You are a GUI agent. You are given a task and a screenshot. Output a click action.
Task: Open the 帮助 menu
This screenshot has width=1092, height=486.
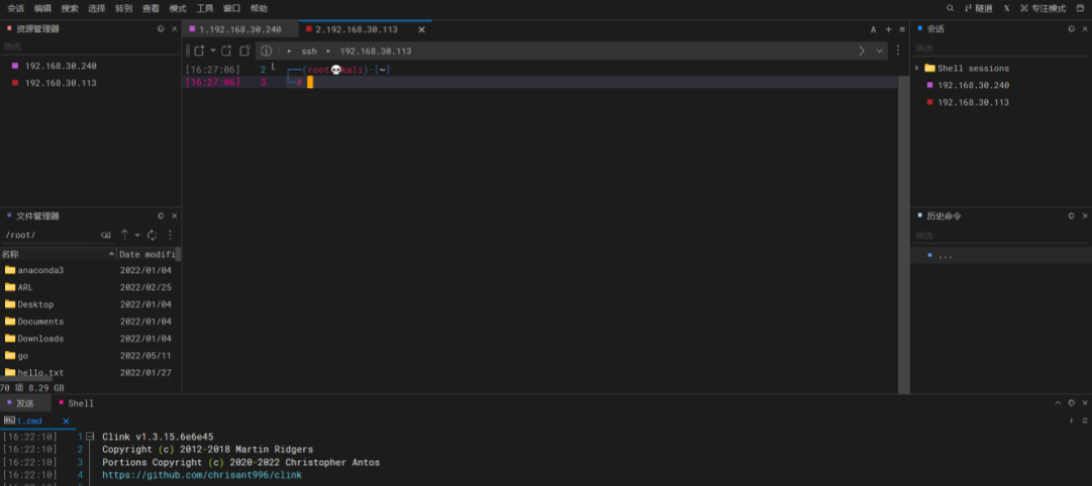point(258,8)
